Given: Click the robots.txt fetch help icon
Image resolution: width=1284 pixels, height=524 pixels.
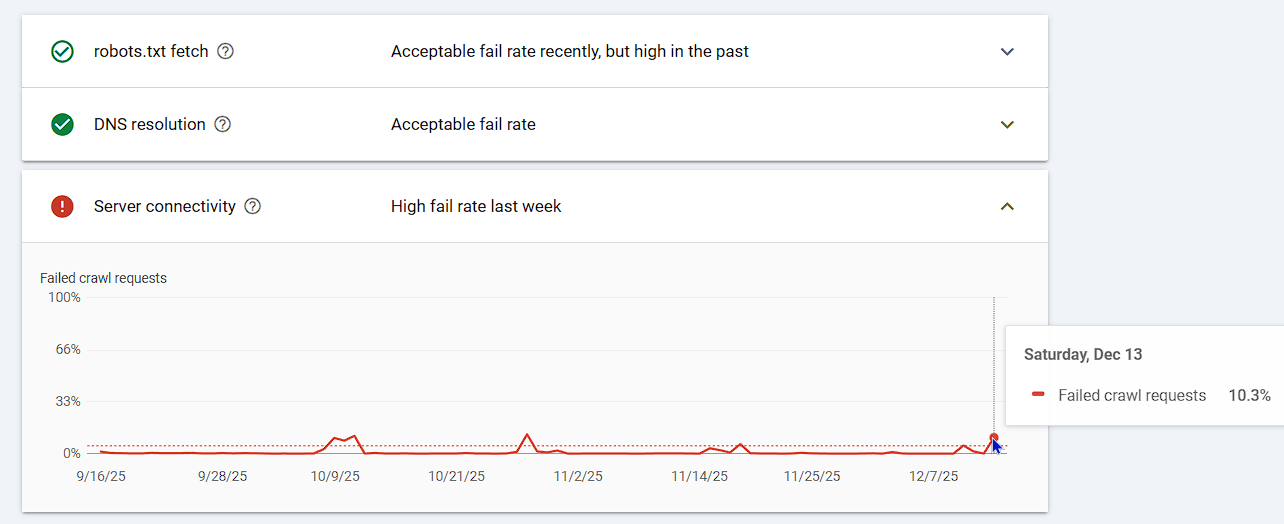Looking at the screenshot, I should (x=226, y=51).
